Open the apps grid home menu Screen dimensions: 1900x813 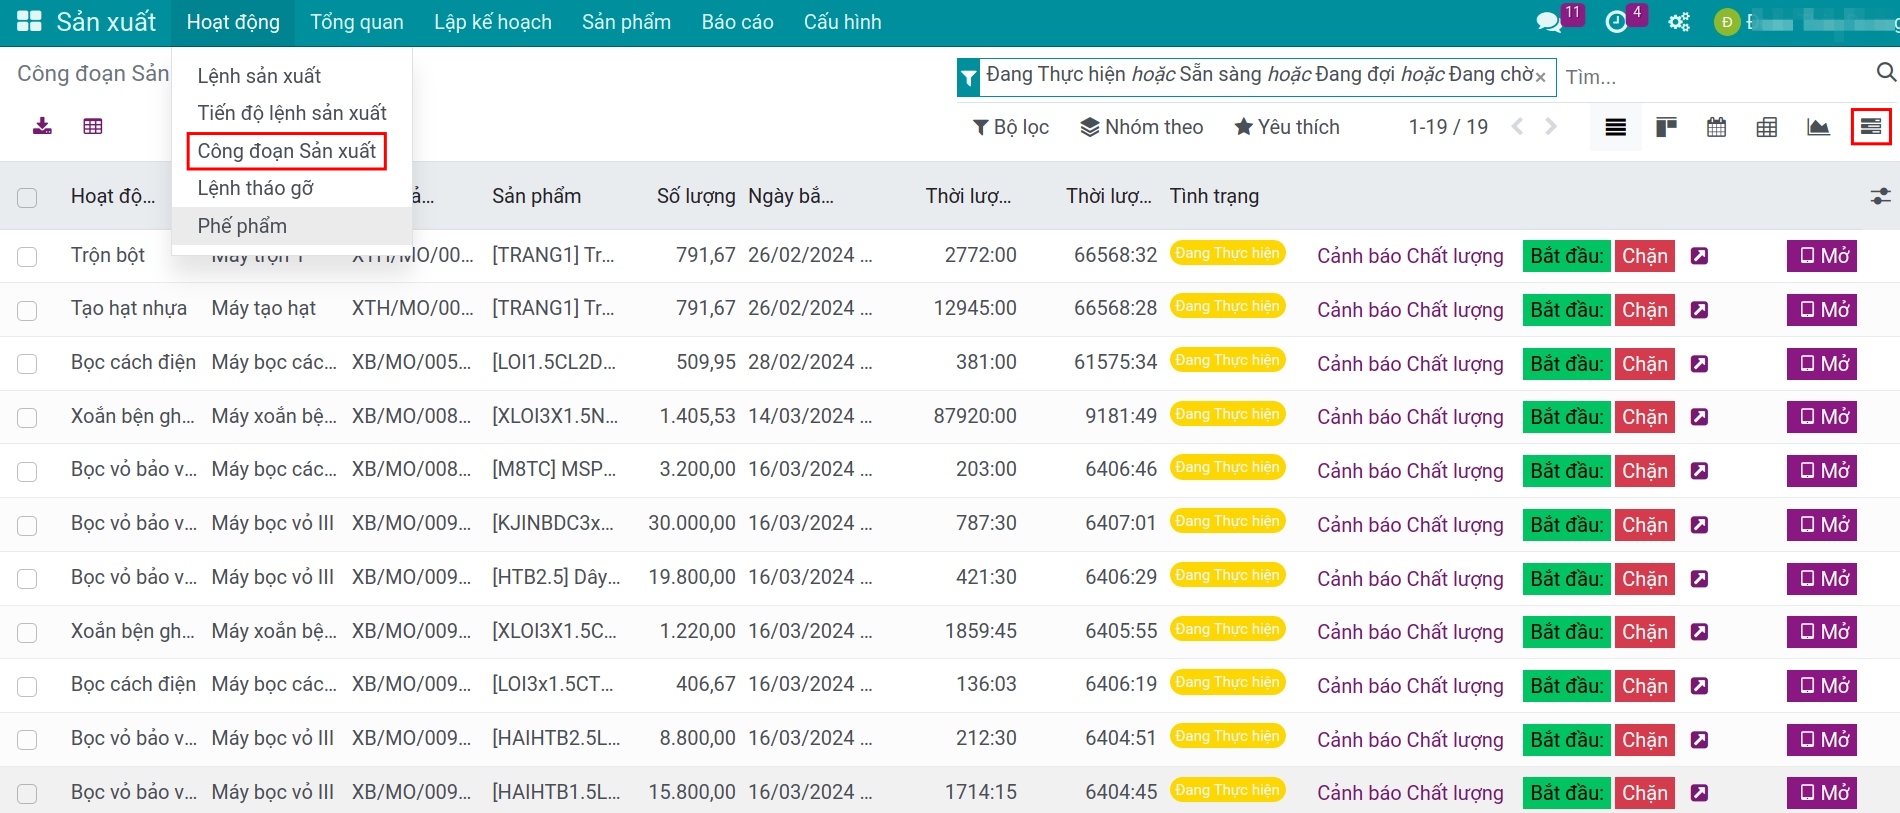[29, 22]
